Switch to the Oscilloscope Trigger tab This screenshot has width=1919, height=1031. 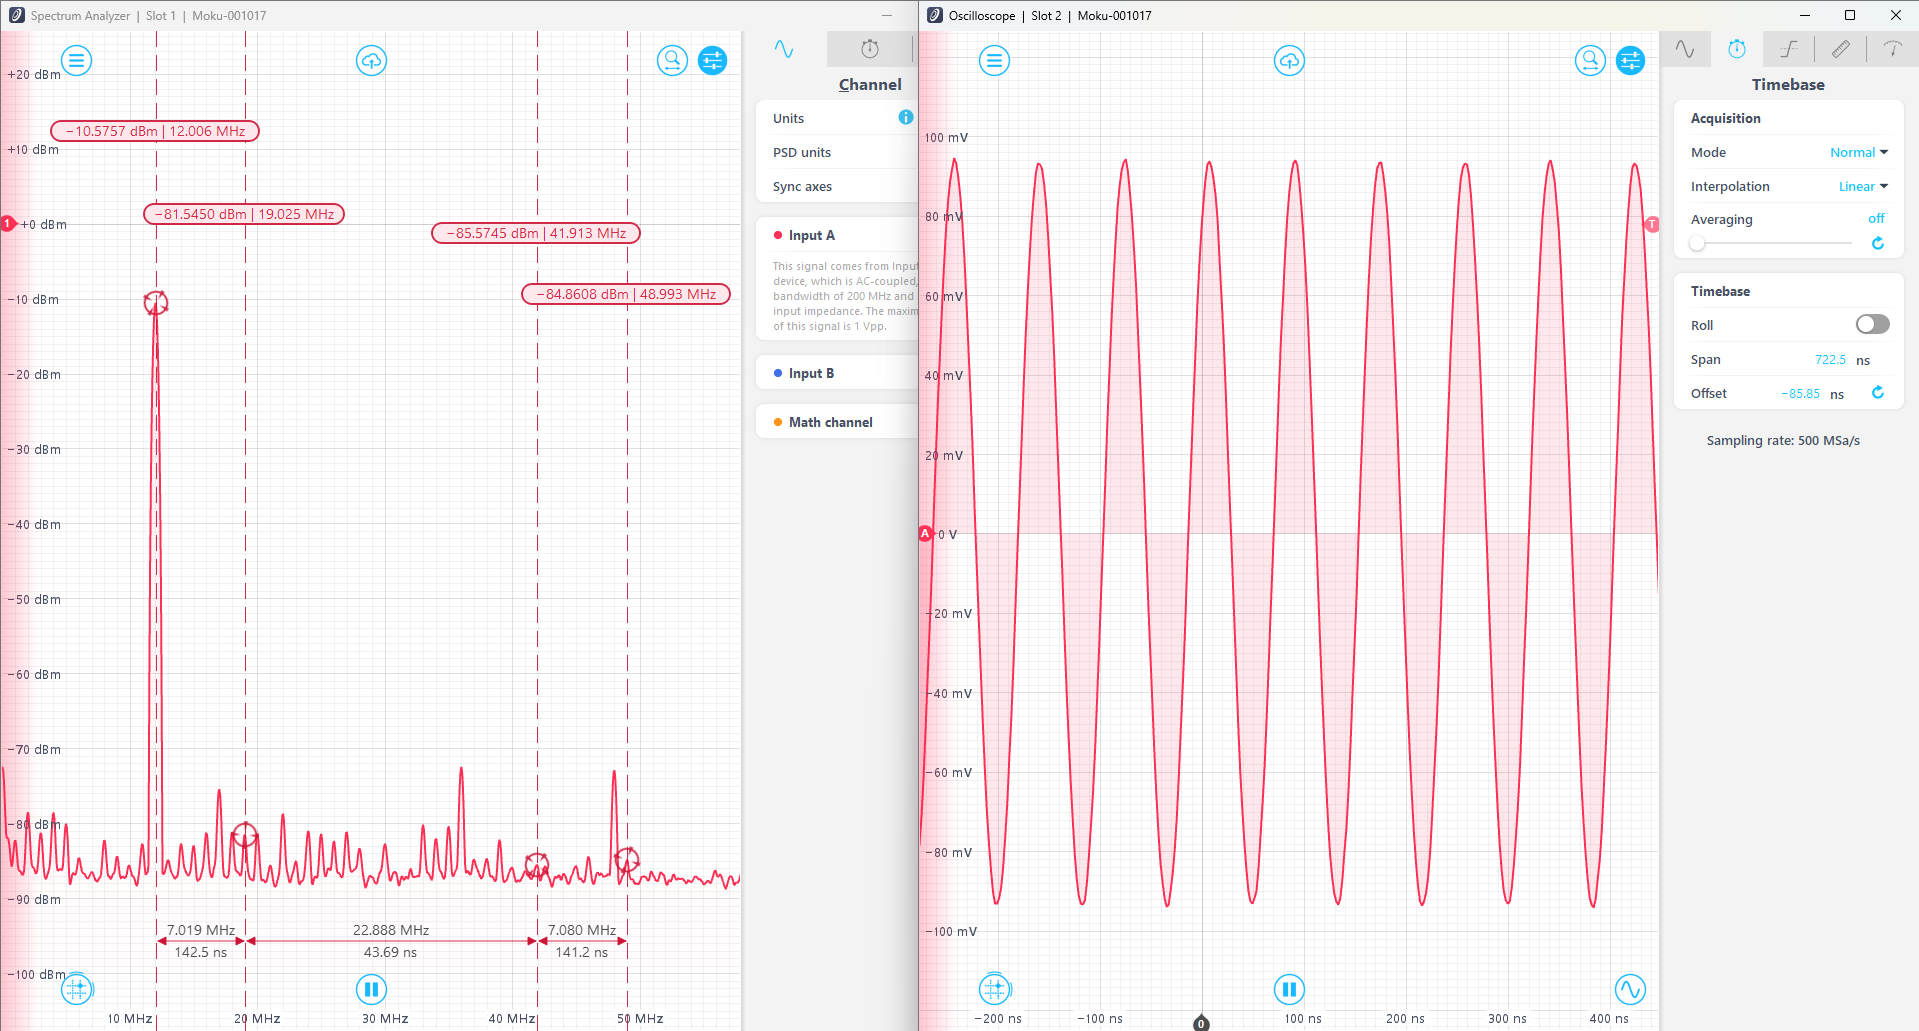[1789, 49]
